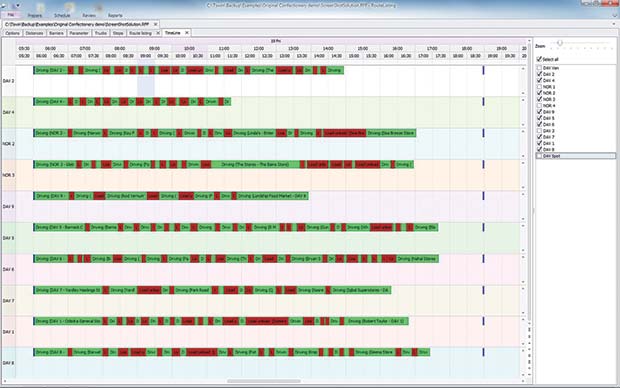
Task: Close the ScreenShotSolution.RPF document tab
Action: (x=155, y=24)
